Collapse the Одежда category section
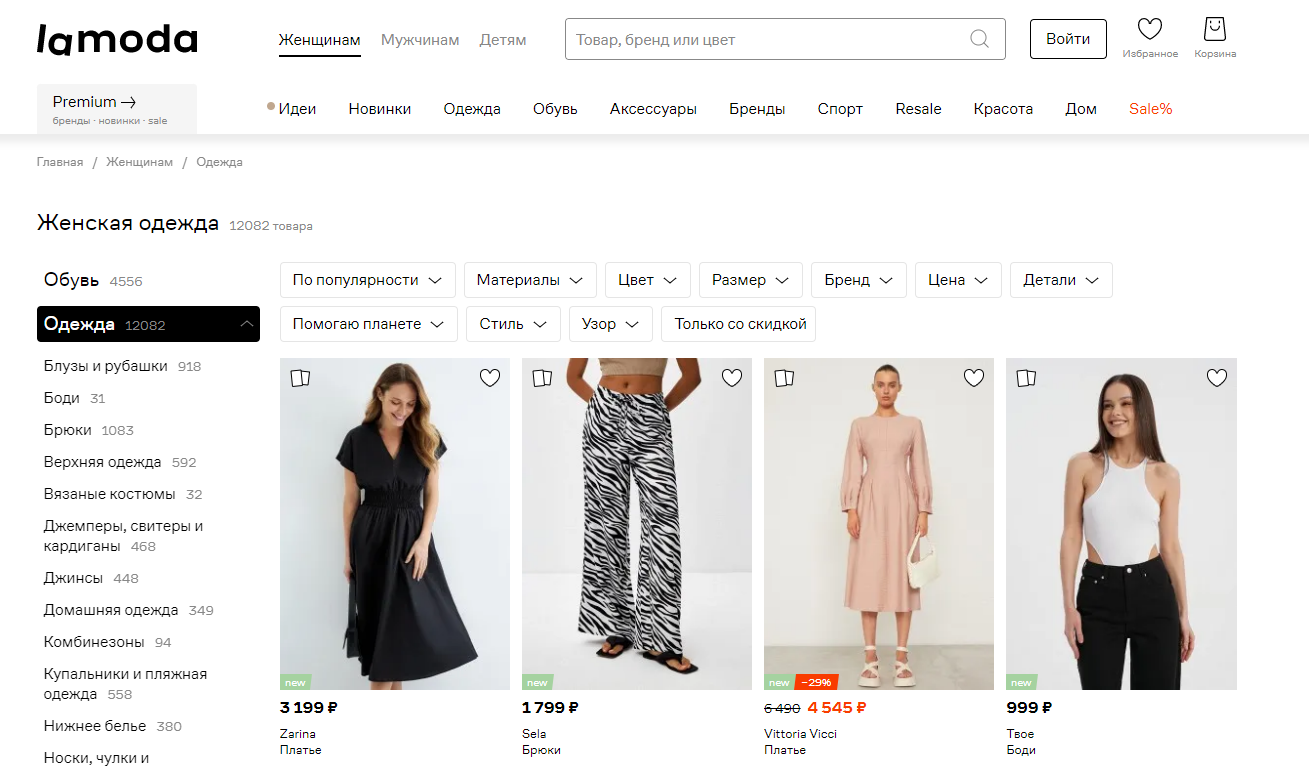The height and width of the screenshot is (770, 1309). pos(246,324)
